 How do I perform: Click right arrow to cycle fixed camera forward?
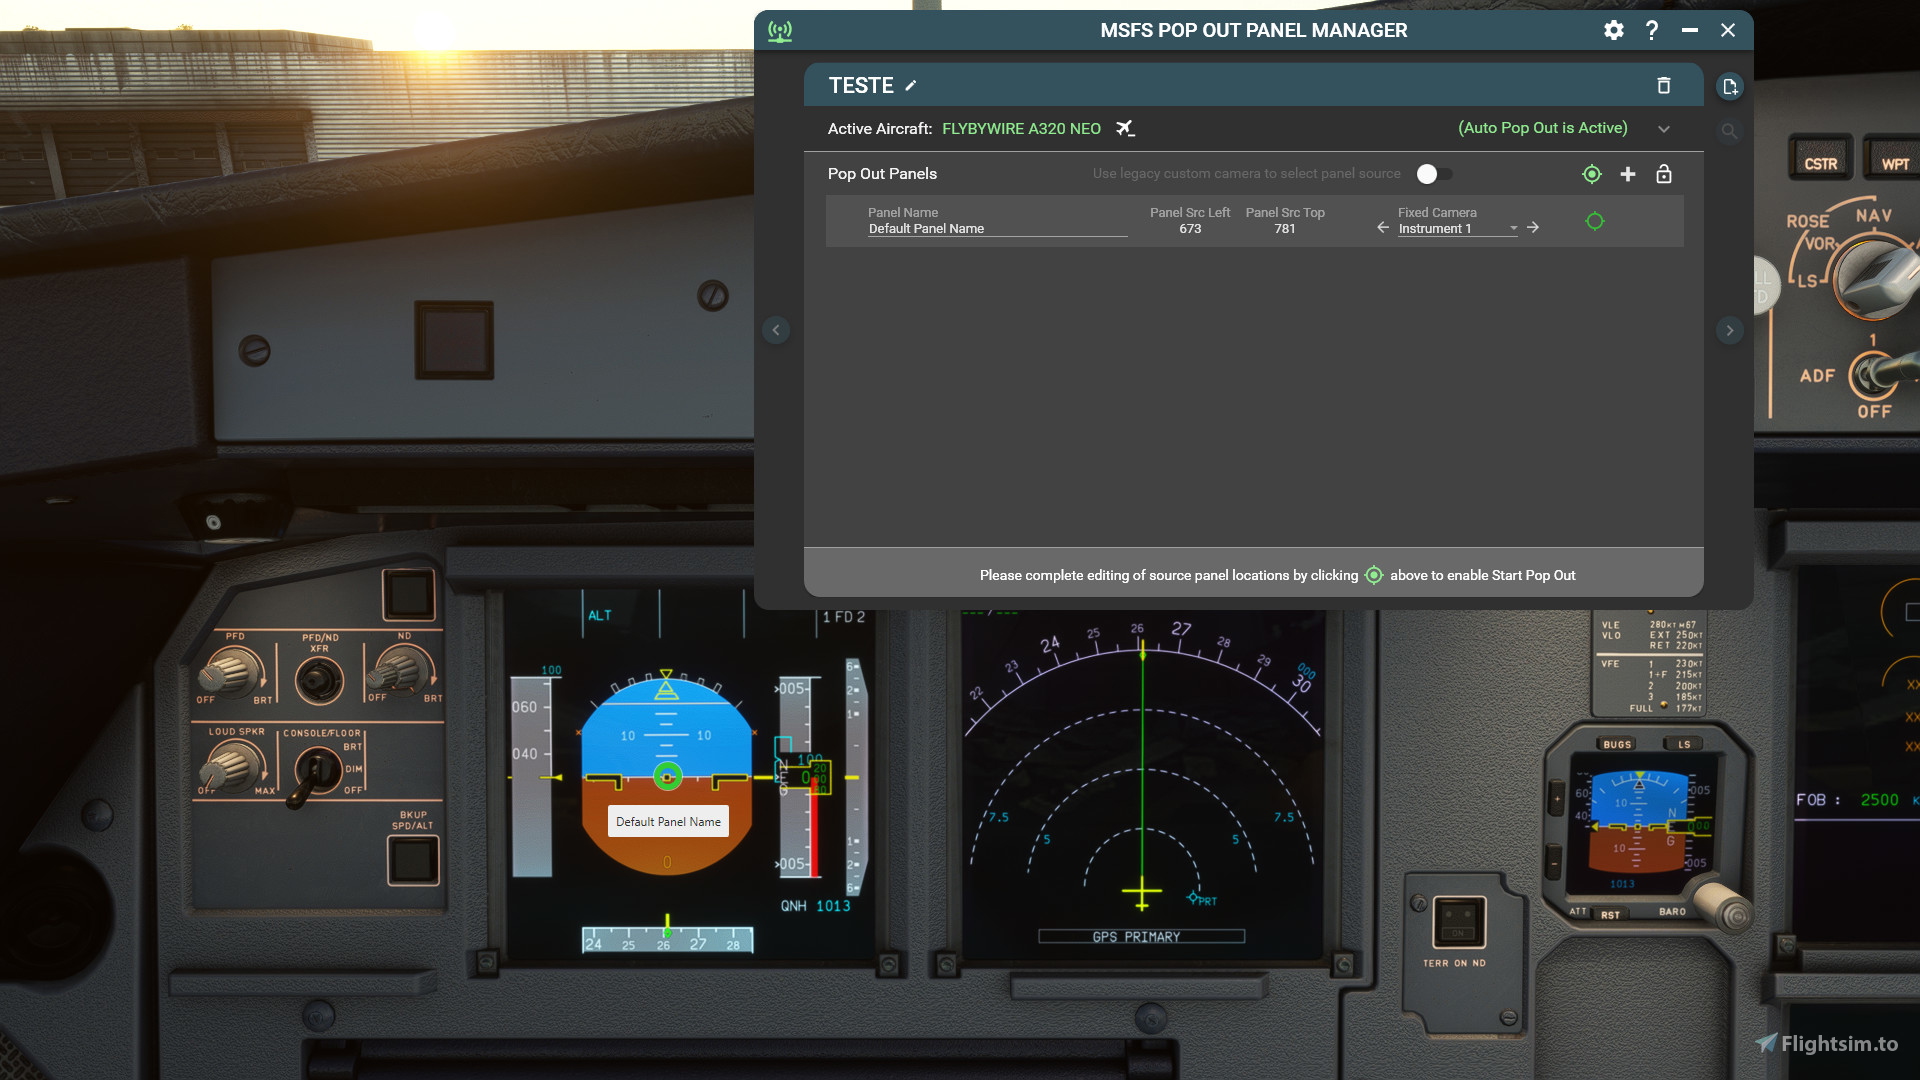click(1533, 227)
